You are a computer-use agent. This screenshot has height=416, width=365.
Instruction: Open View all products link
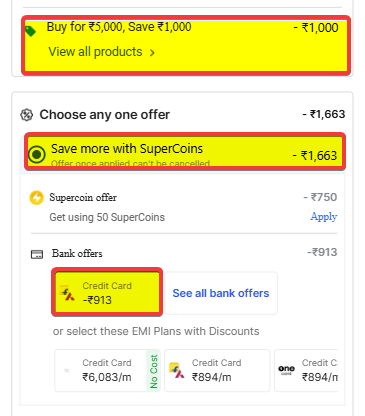[95, 52]
